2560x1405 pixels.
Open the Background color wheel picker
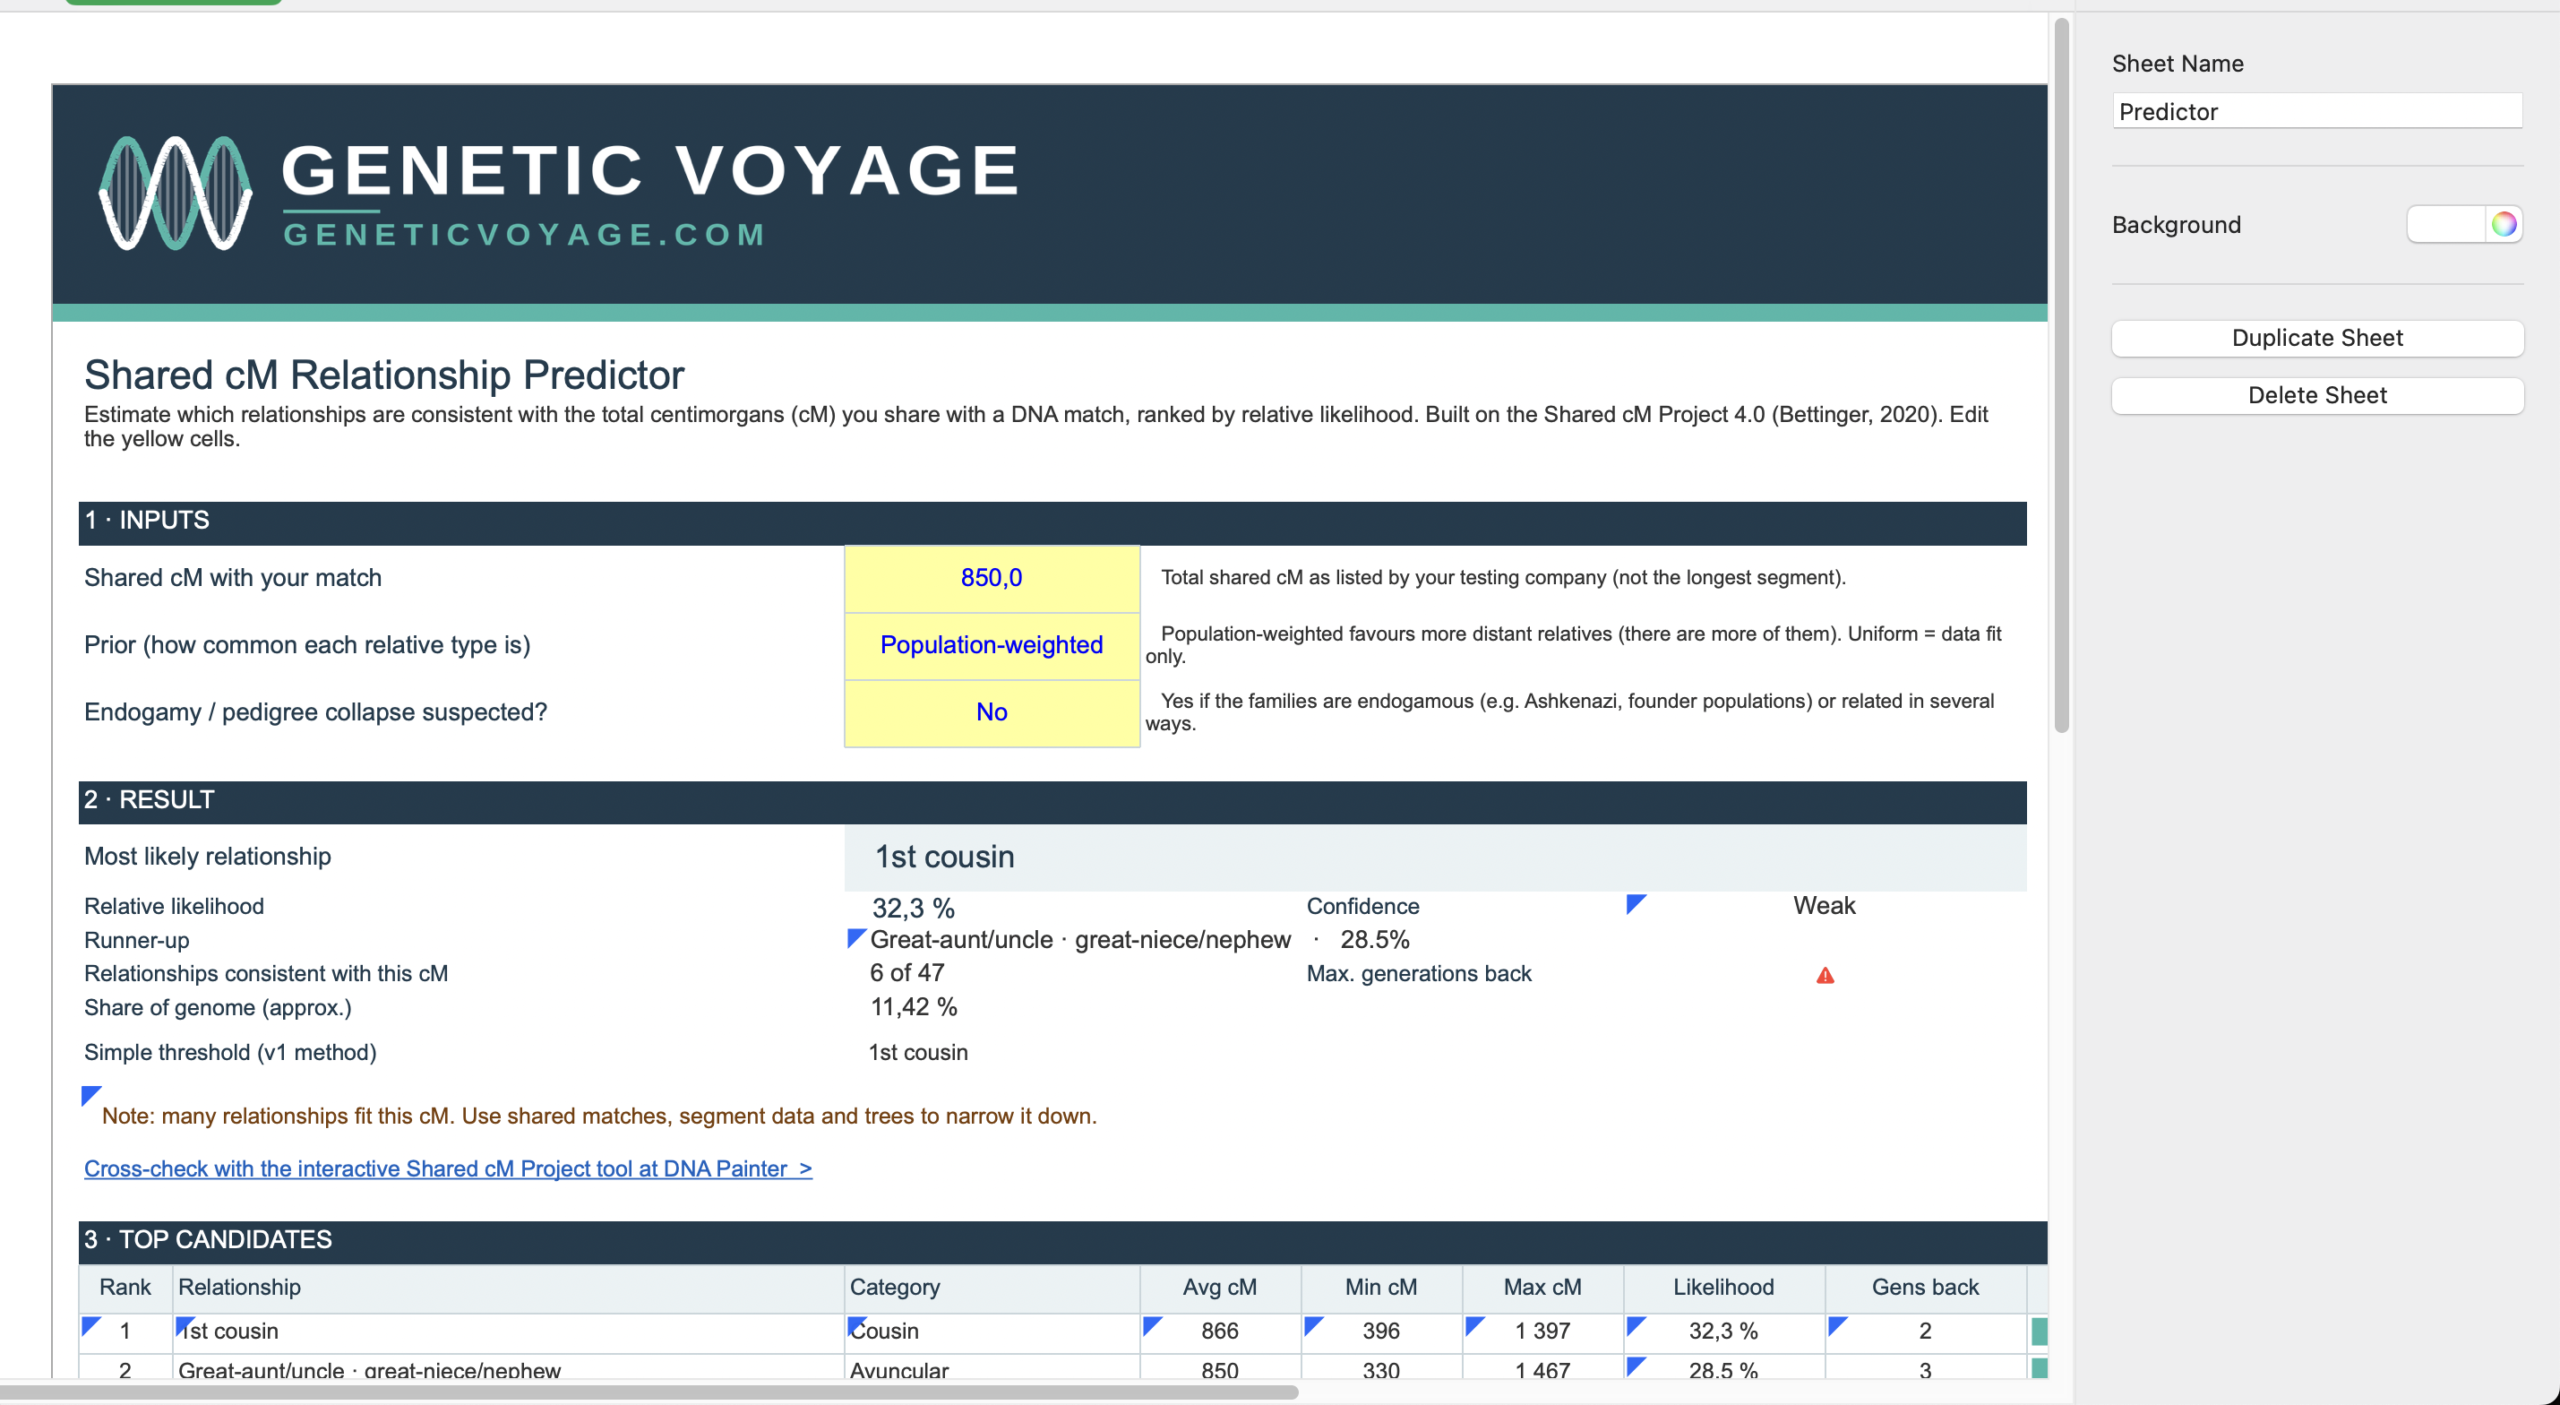(2503, 224)
